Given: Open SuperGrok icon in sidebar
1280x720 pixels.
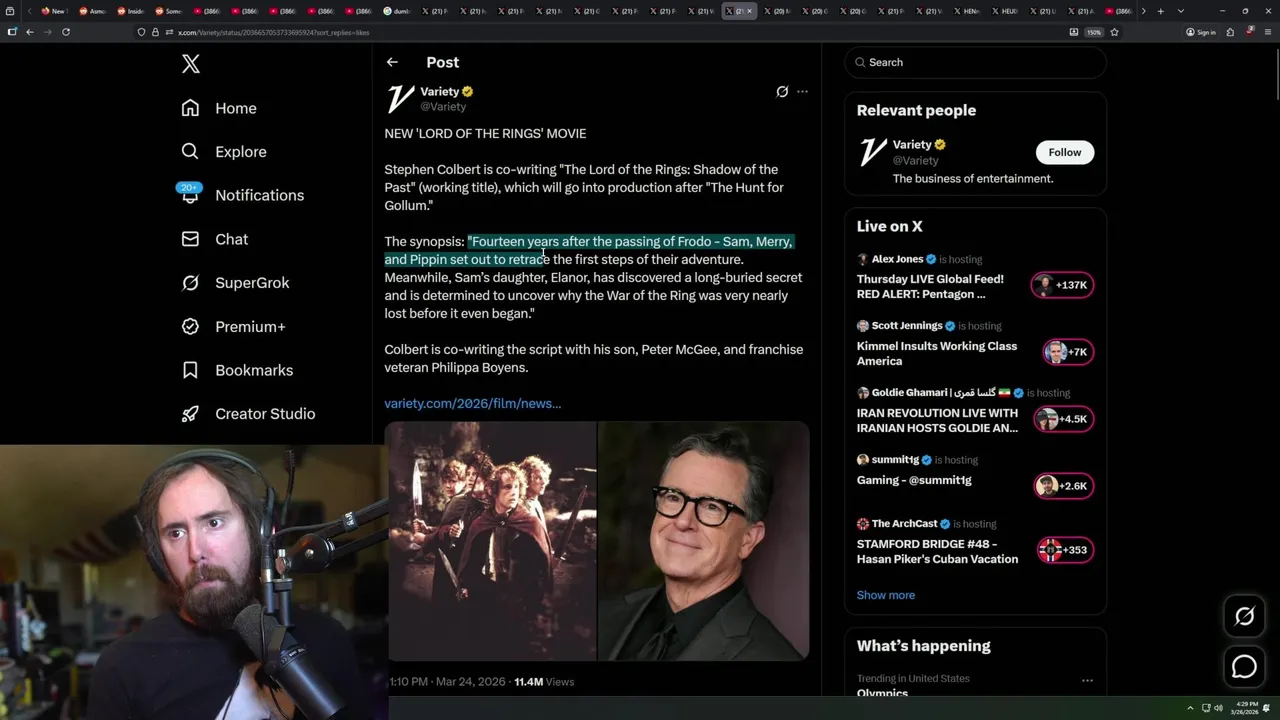Looking at the screenshot, I should coord(190,283).
